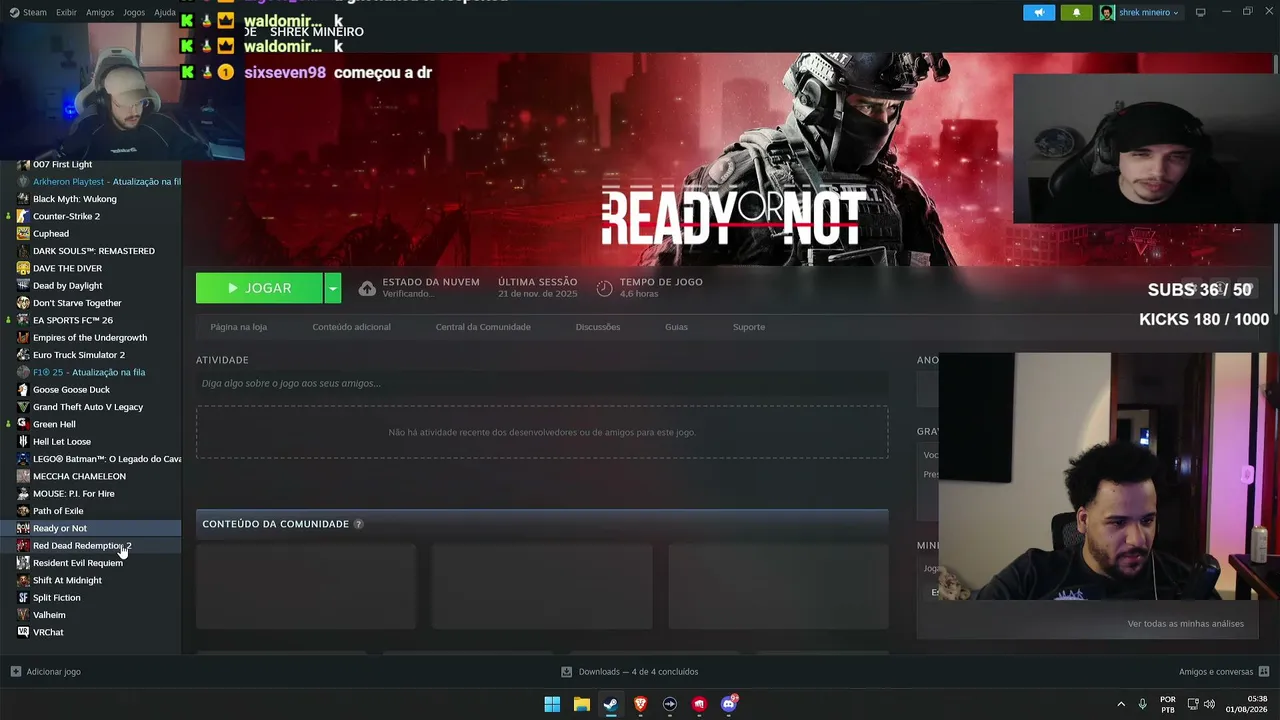Screen dimensions: 1280x720
Task: Select Arkheron Playtest in library
Action: [x=90, y=182]
